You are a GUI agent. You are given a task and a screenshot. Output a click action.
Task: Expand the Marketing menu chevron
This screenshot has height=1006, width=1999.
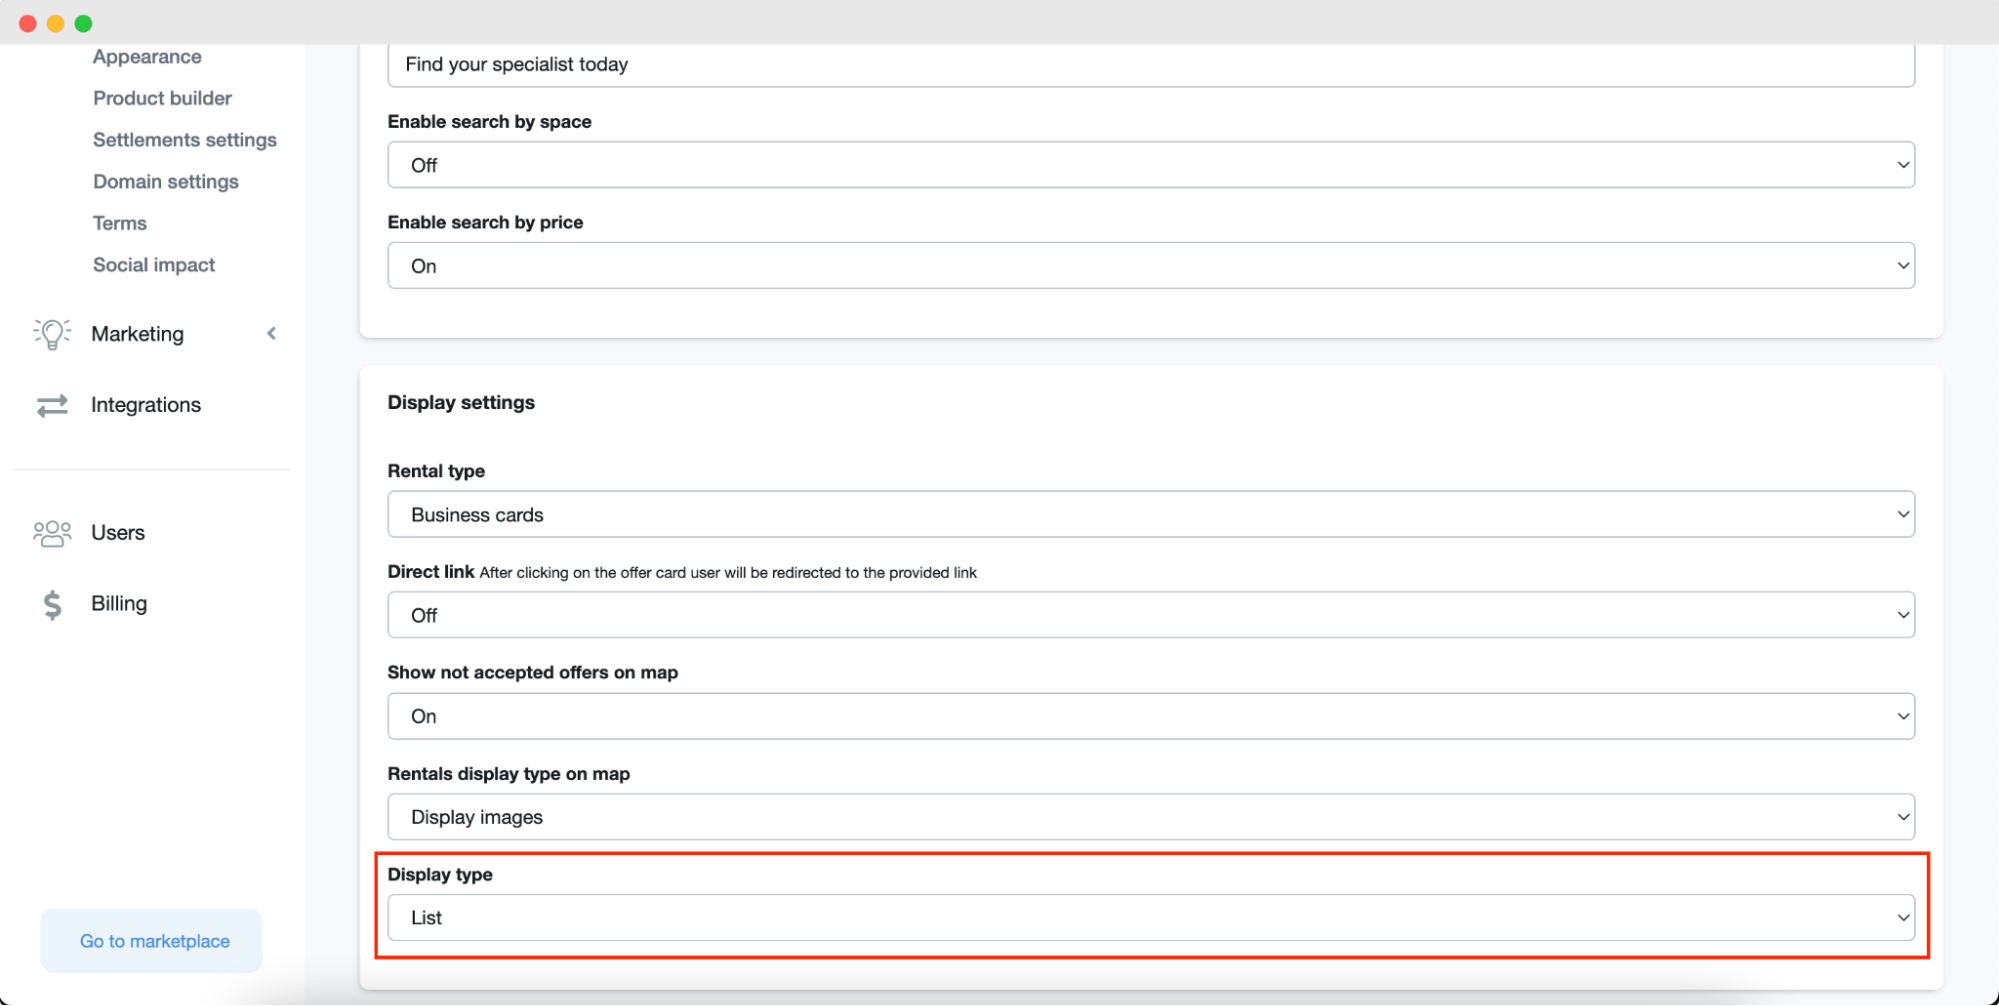(271, 334)
